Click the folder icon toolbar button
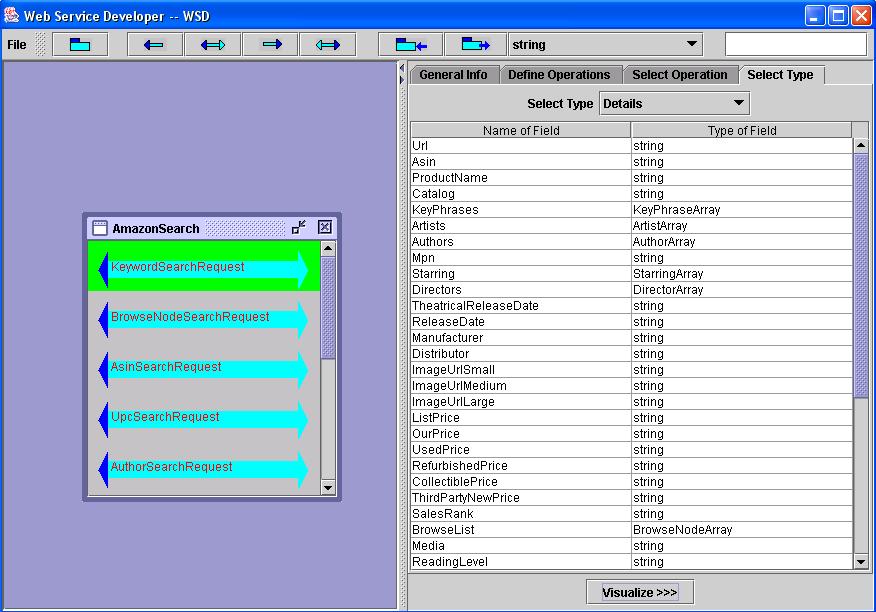Viewport: 876px width, 612px height. coord(80,45)
